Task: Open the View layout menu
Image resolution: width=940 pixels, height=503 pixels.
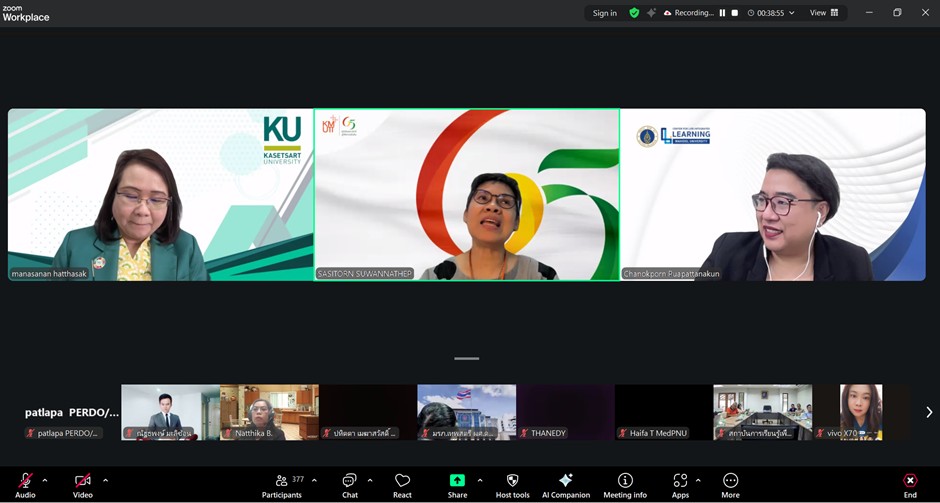Action: coord(824,13)
